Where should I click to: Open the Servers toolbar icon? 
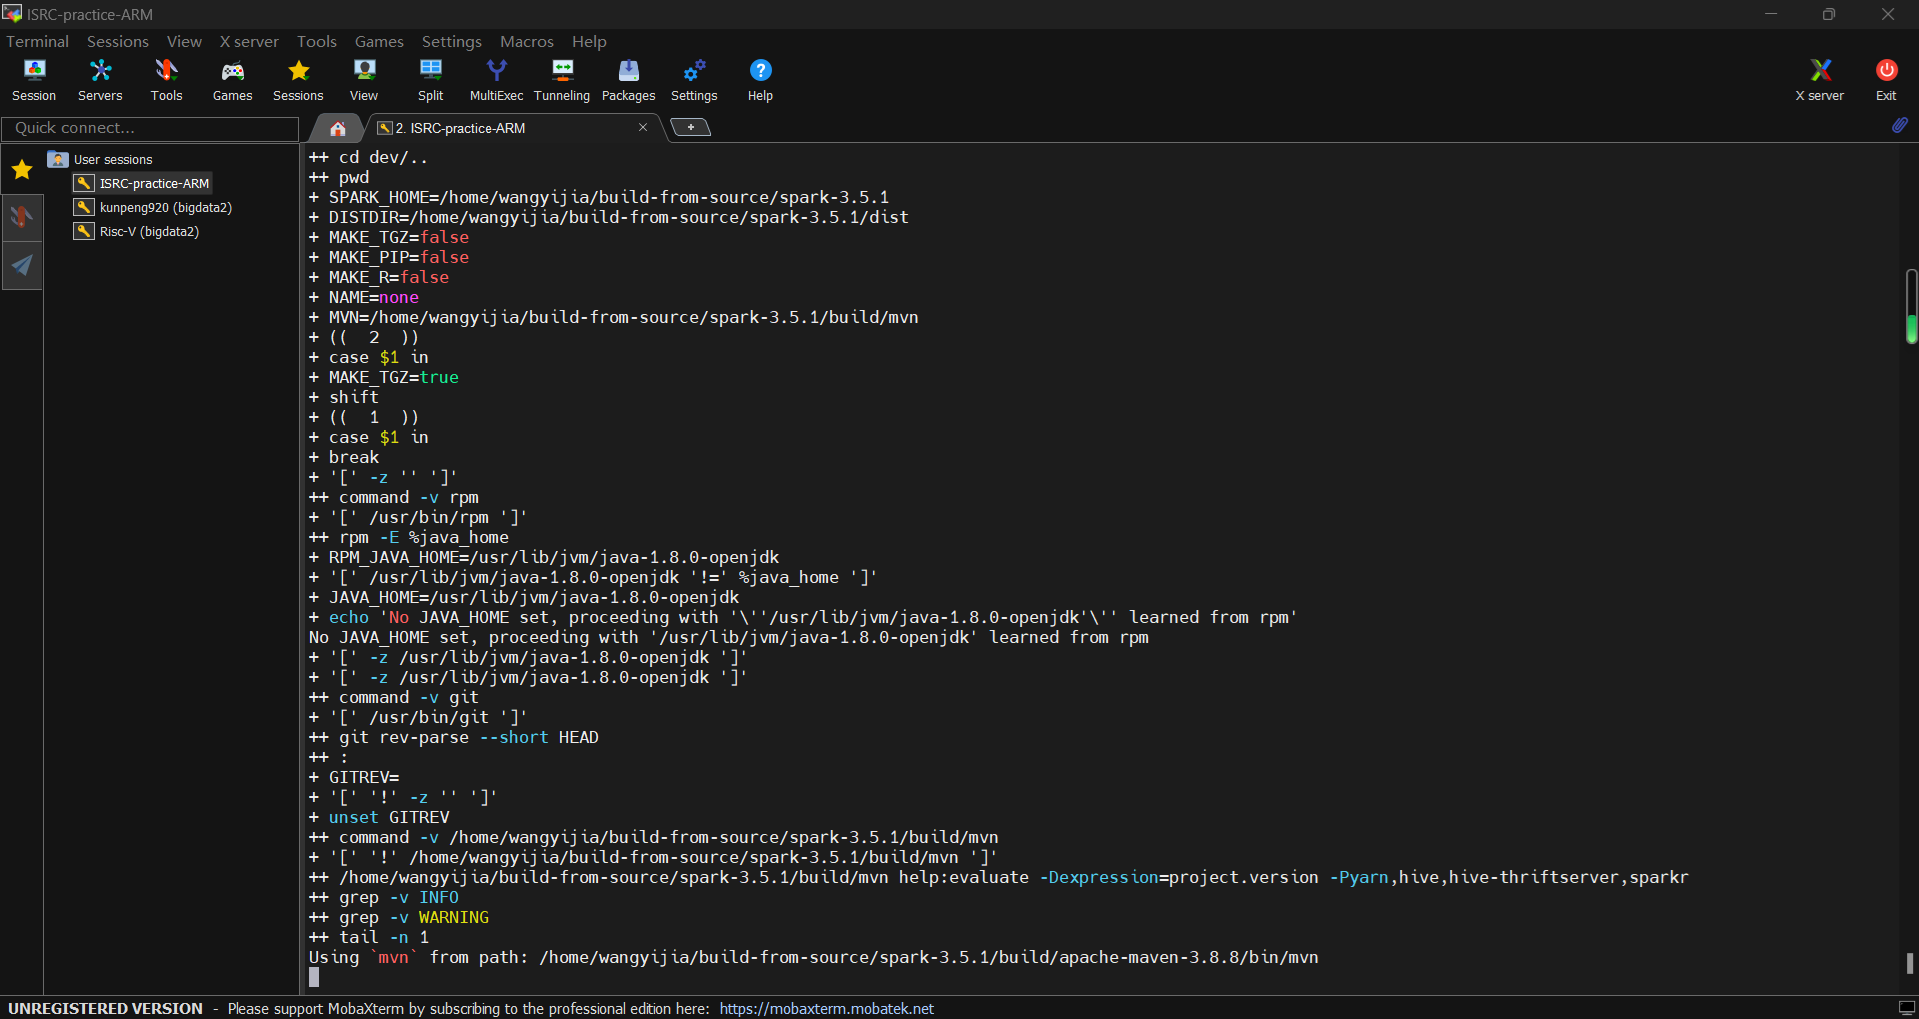(100, 80)
